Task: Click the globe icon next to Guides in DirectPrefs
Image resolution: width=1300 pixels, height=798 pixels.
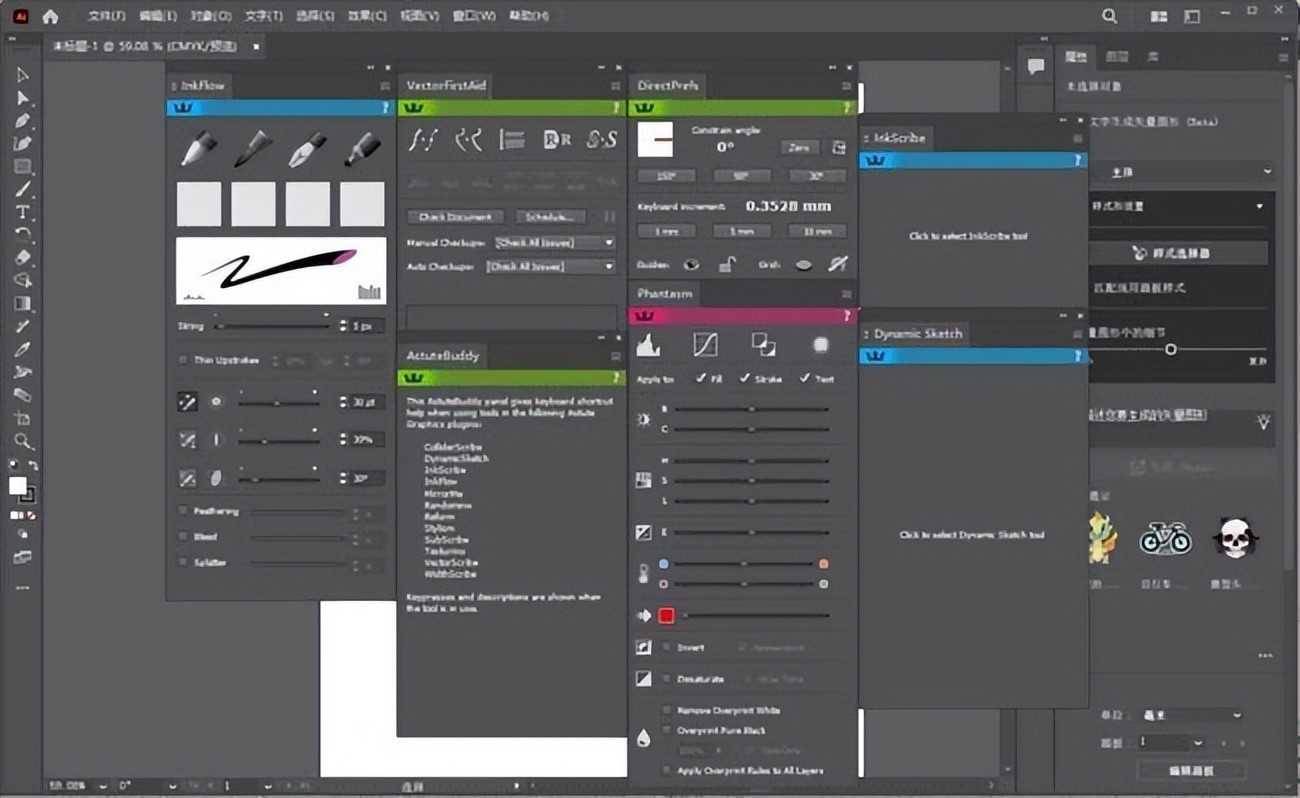Action: [690, 263]
